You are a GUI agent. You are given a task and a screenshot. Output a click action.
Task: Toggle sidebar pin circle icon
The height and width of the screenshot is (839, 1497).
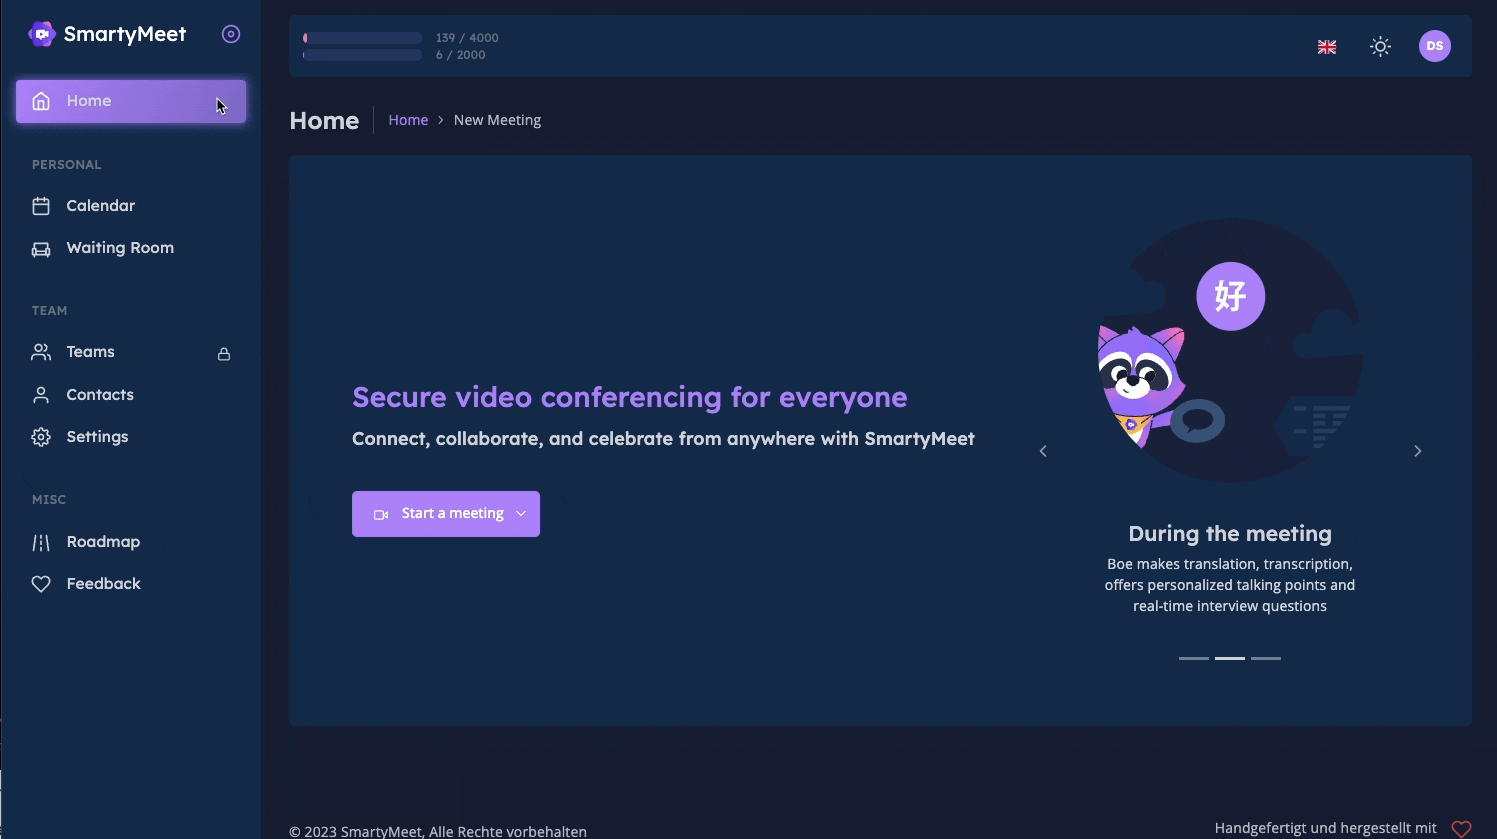231,34
